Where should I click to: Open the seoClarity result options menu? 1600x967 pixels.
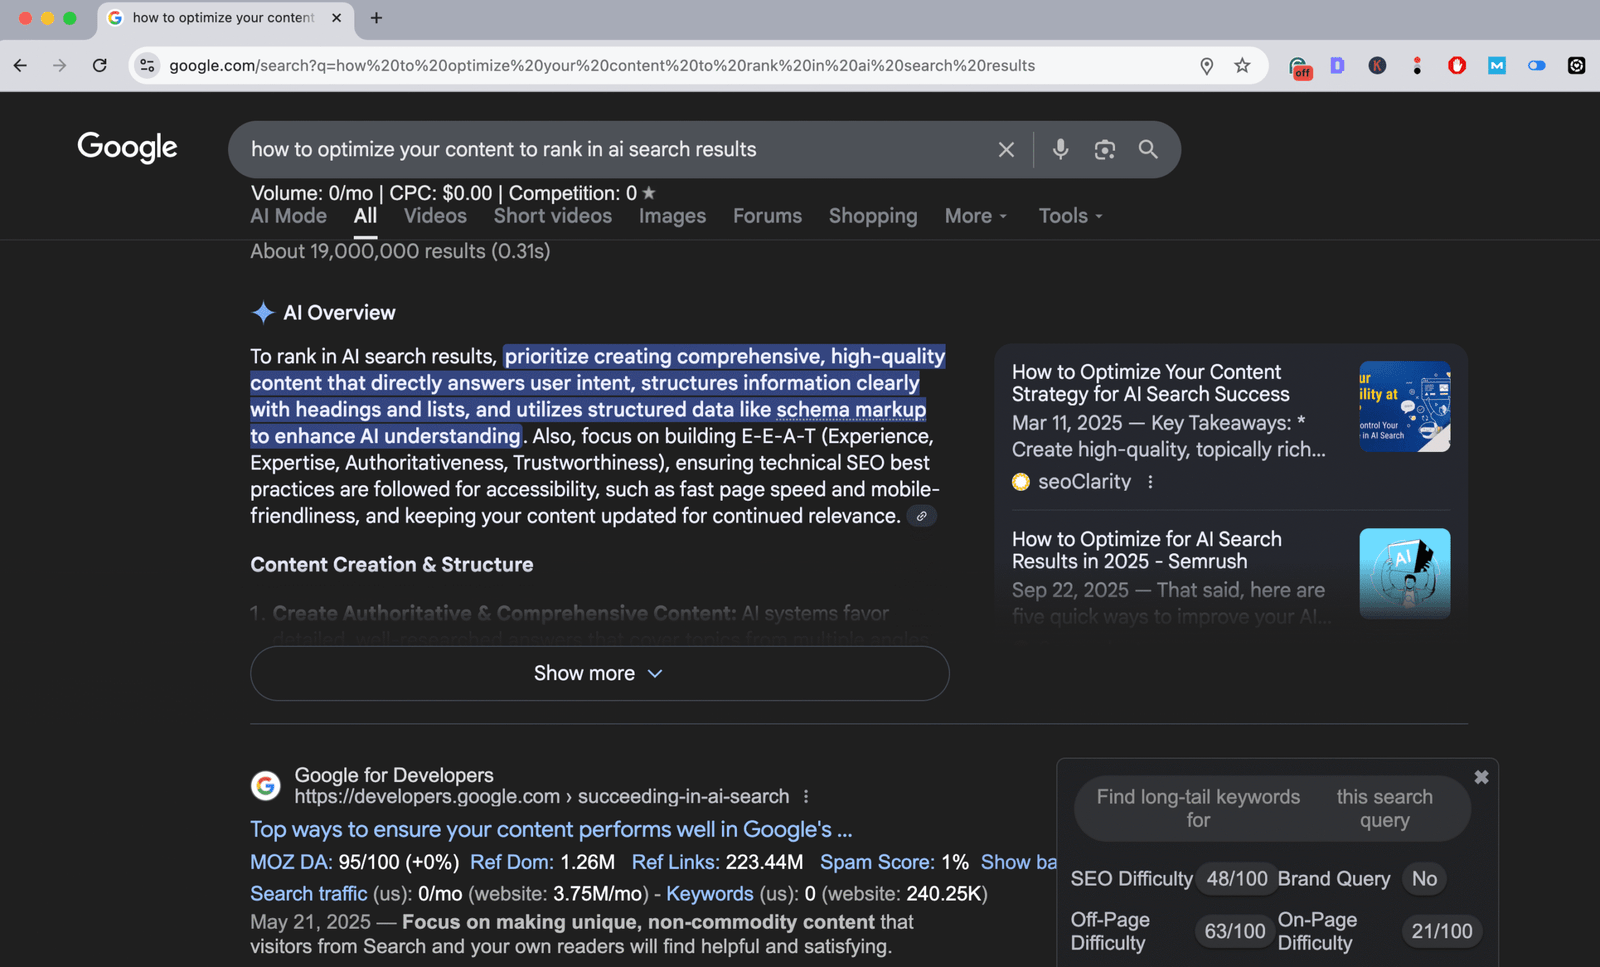pos(1150,482)
